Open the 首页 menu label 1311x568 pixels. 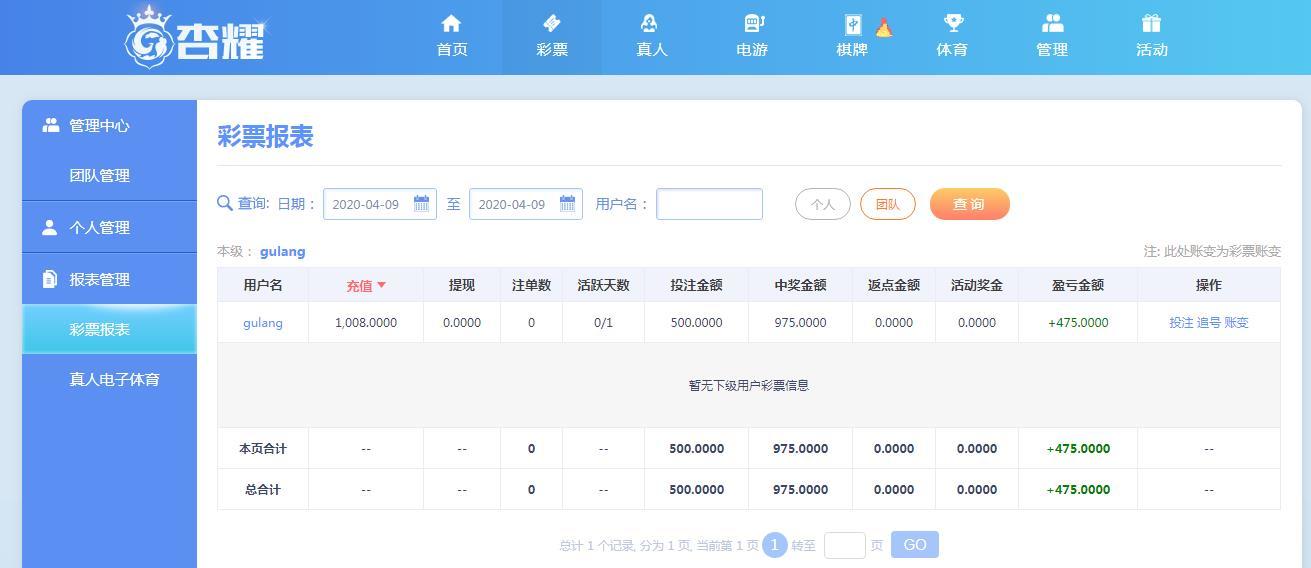point(452,50)
